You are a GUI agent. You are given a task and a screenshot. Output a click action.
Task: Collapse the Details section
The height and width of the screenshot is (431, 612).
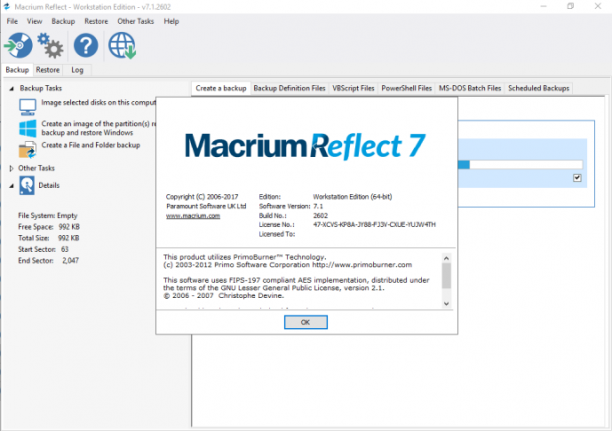coord(12,186)
